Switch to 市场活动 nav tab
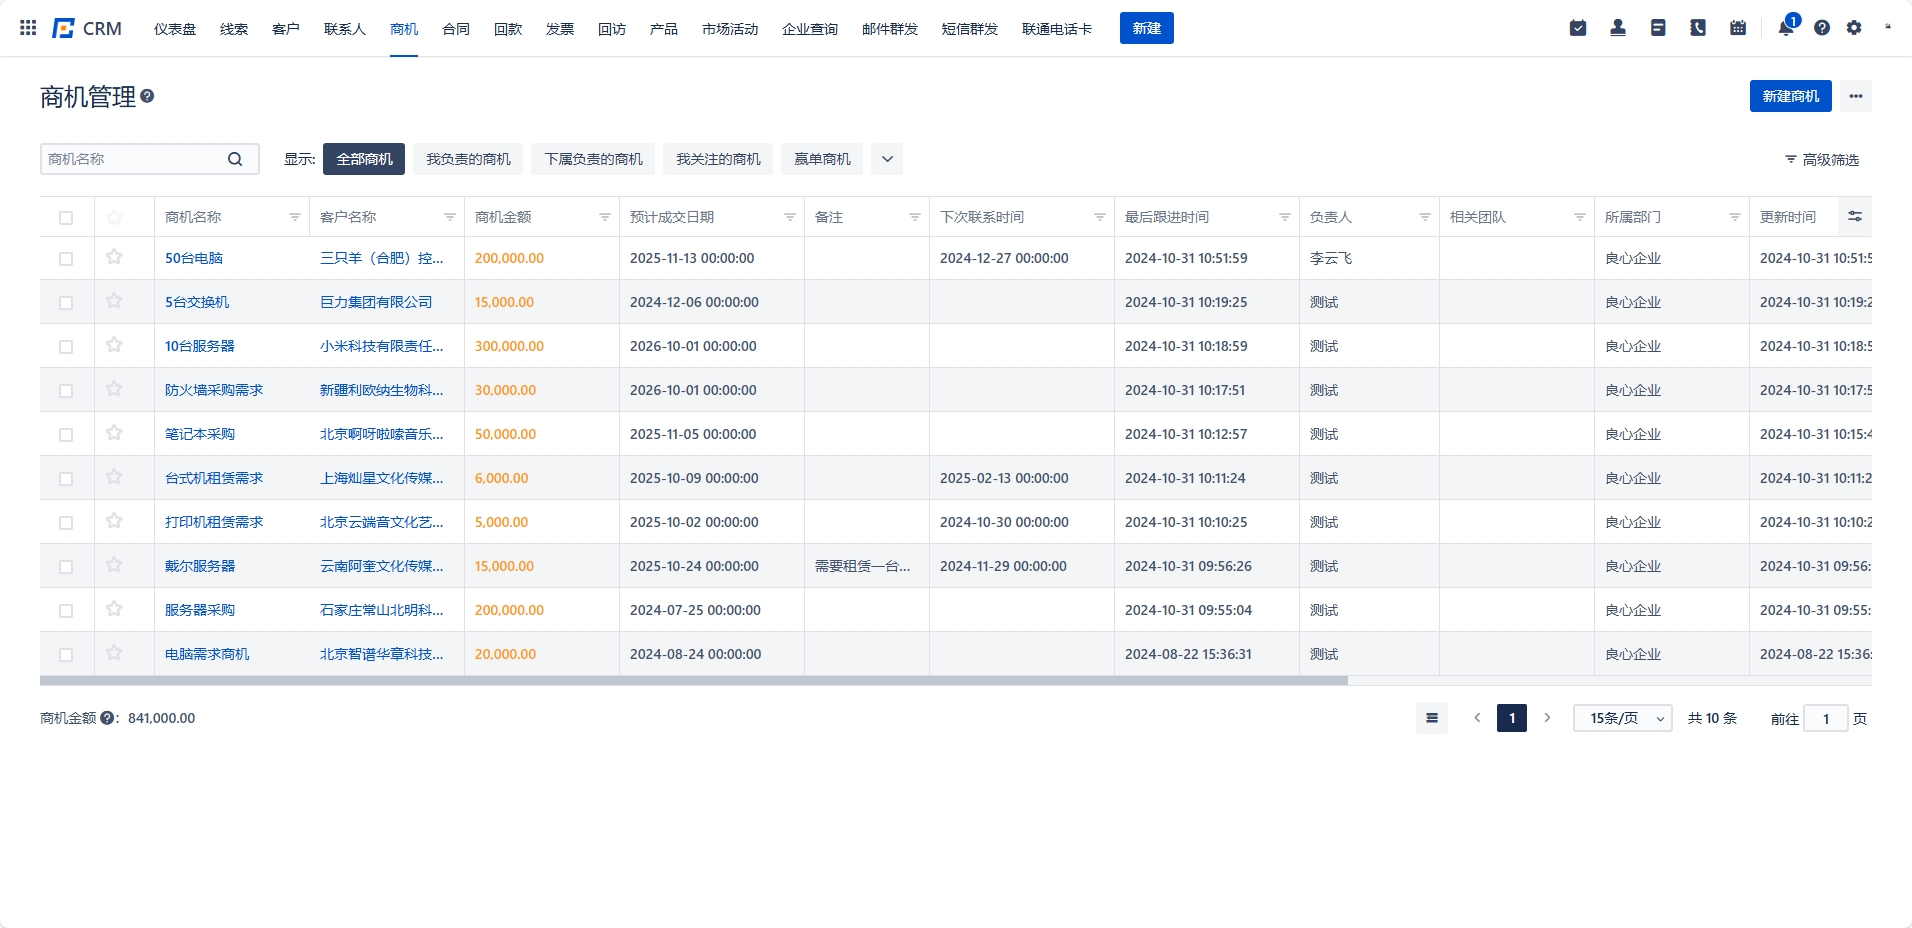The height and width of the screenshot is (928, 1912). tap(730, 29)
